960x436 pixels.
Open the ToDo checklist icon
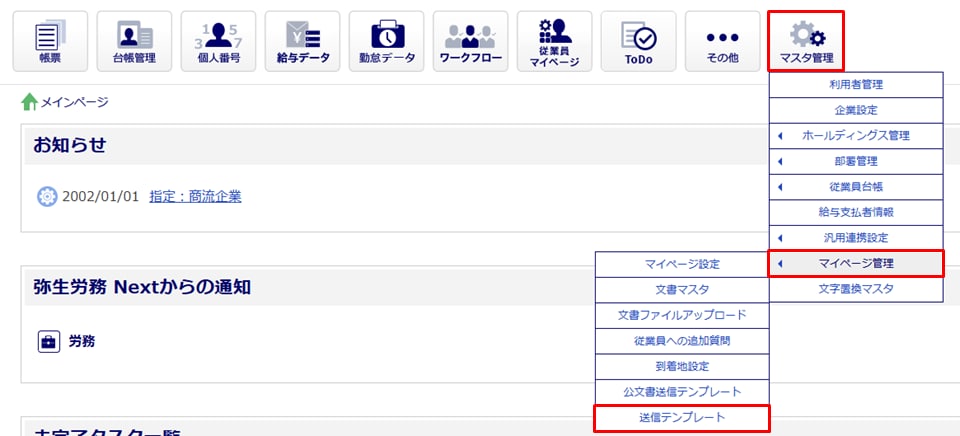pyautogui.click(x=638, y=41)
